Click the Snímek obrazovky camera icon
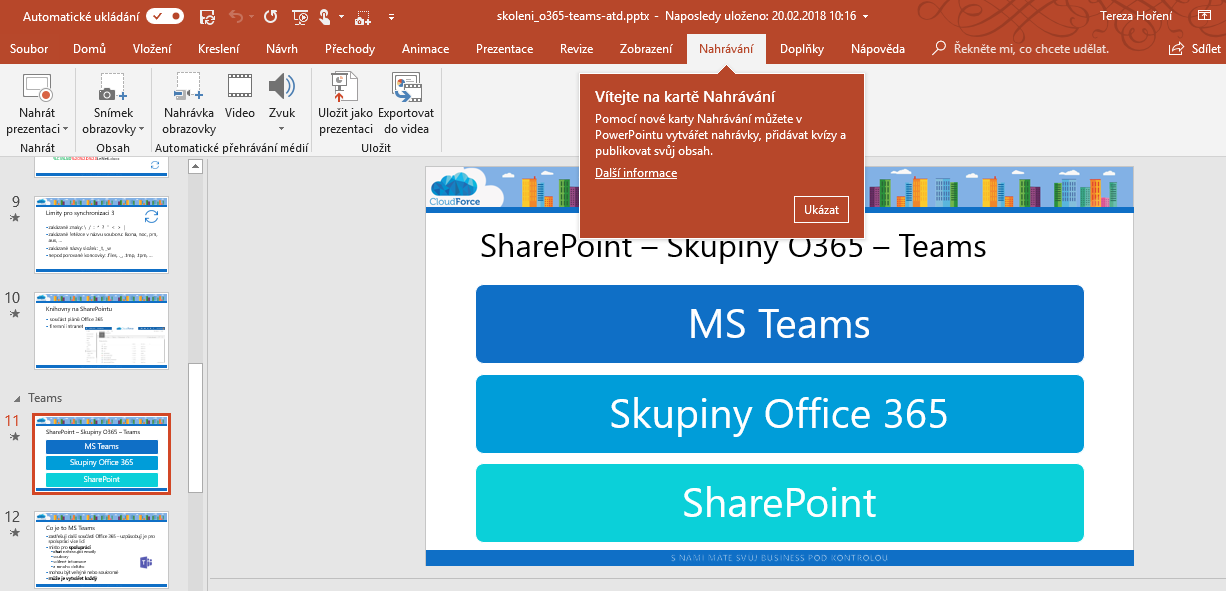Screen dimensions: 1226x591 [112, 88]
